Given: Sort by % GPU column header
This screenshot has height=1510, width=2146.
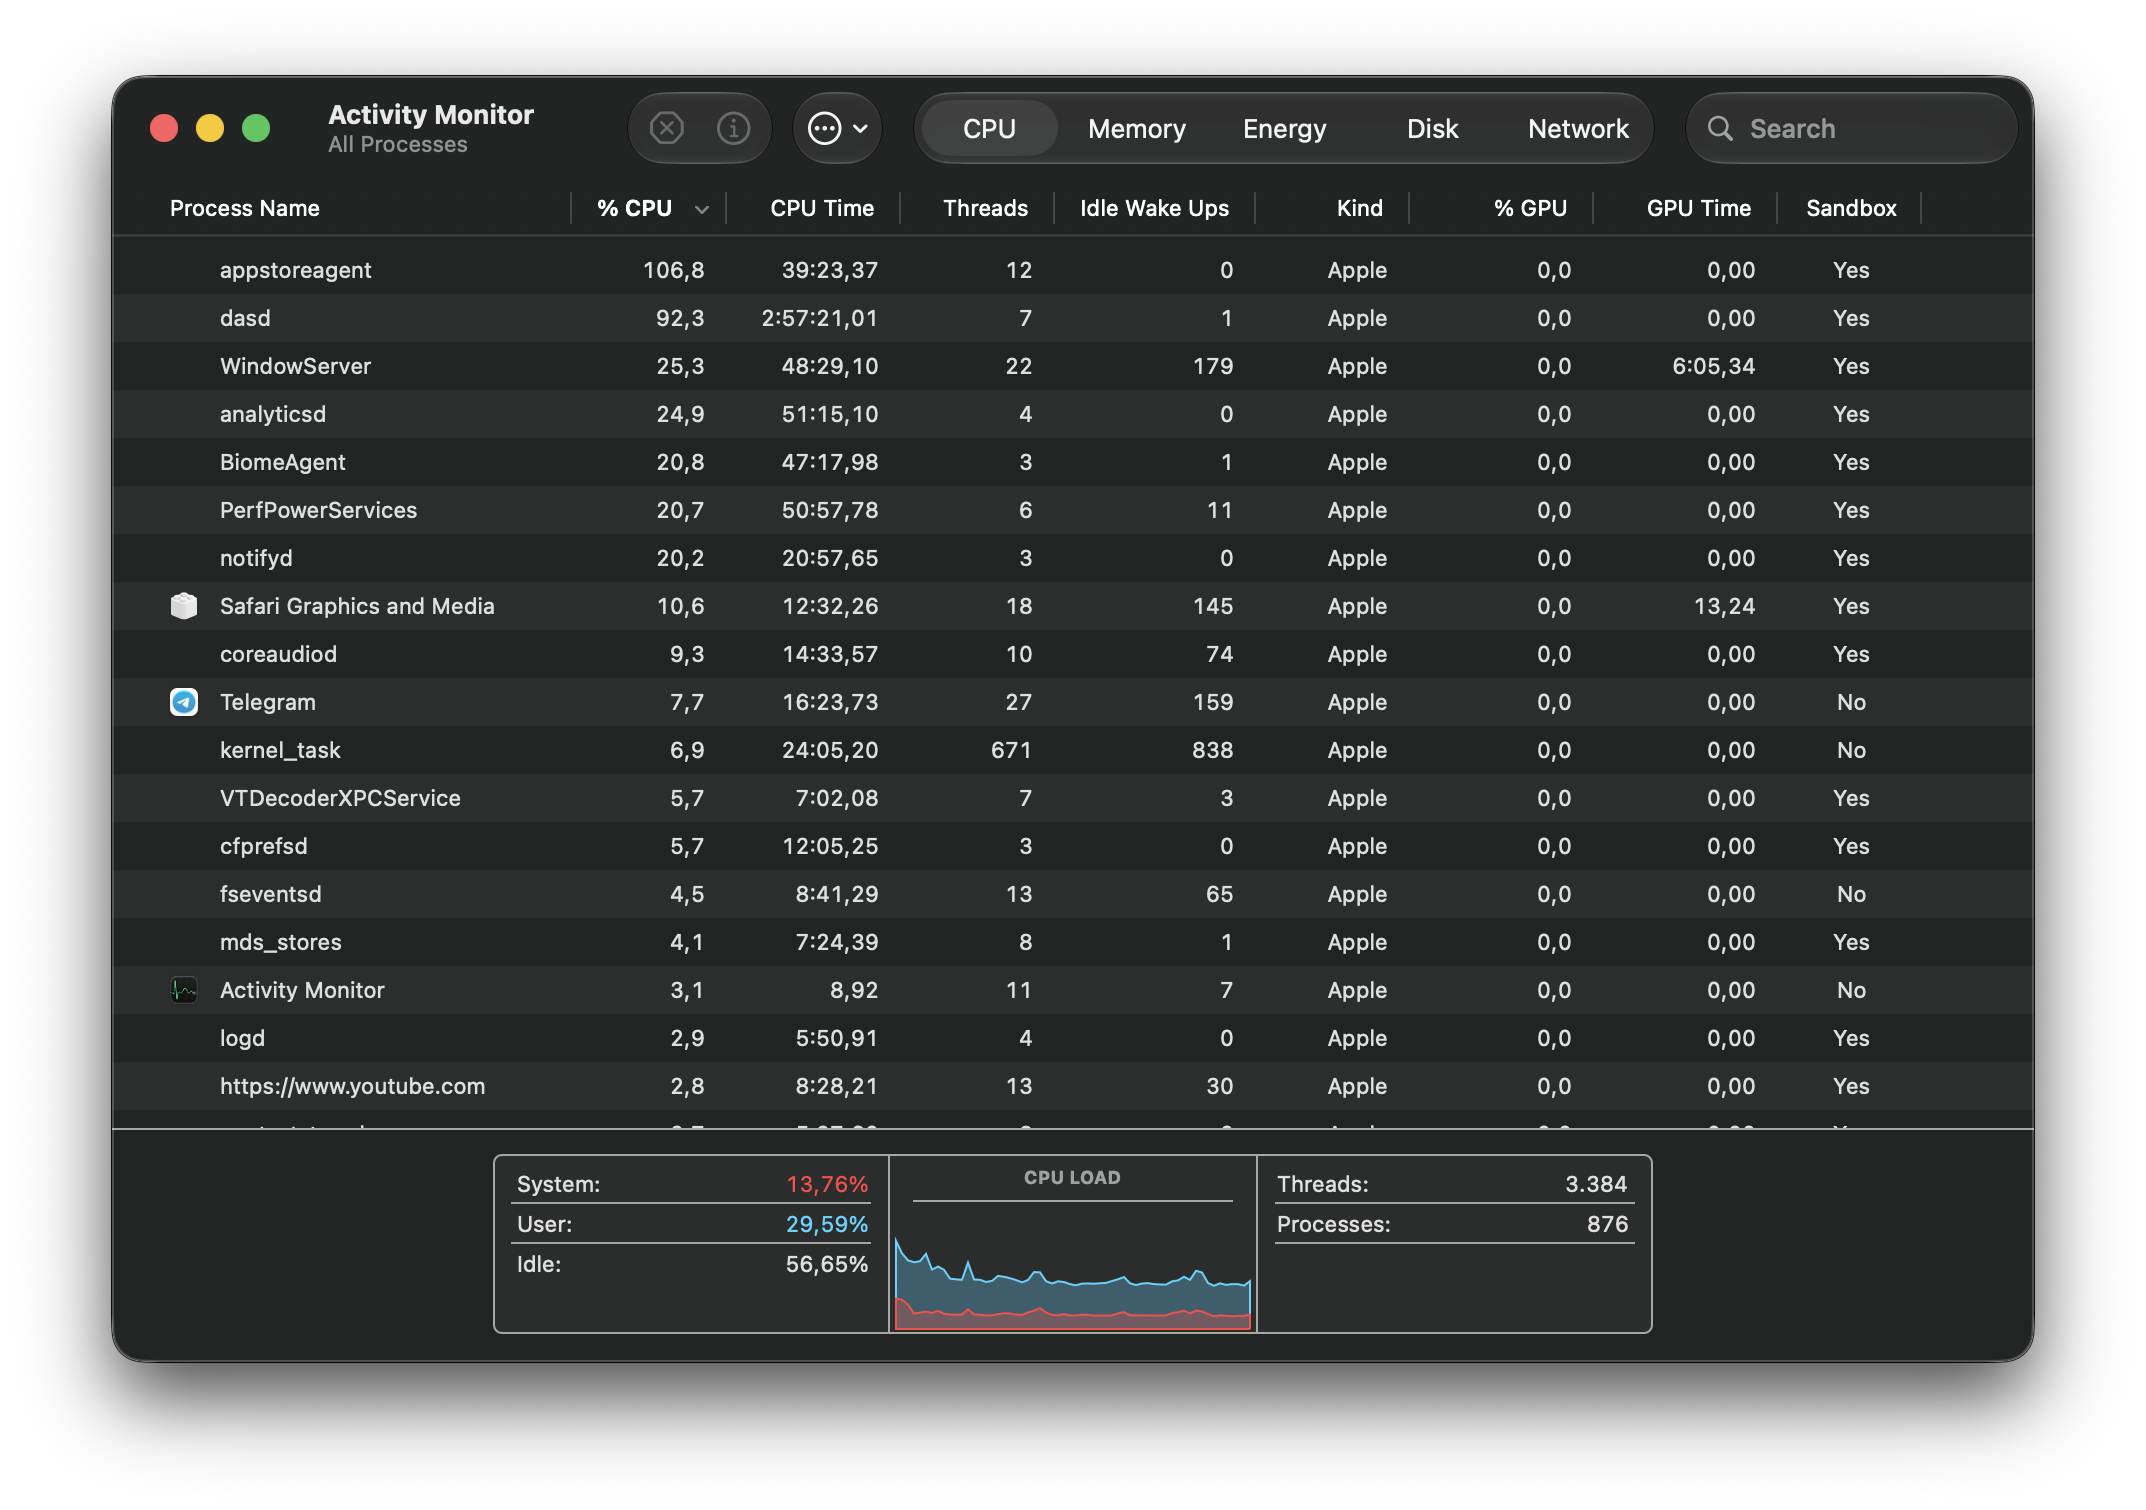Looking at the screenshot, I should point(1530,208).
